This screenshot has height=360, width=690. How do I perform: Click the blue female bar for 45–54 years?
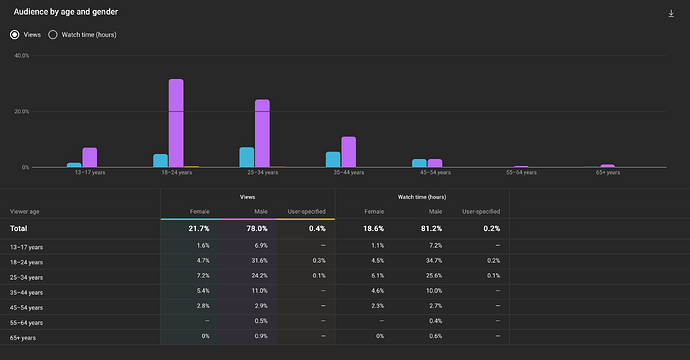419,163
